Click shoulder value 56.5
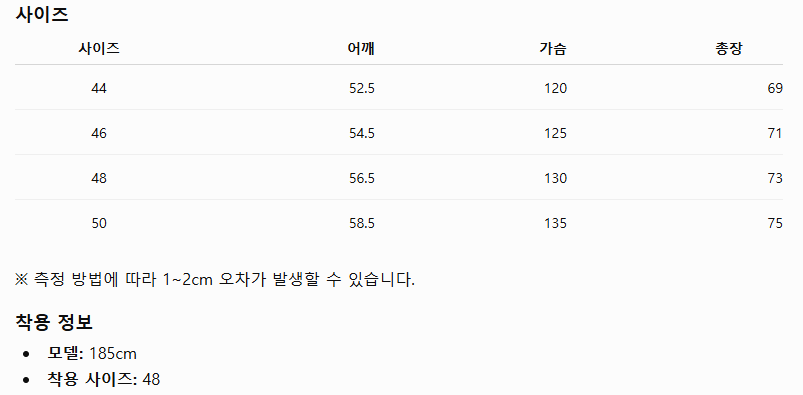803x395 pixels. click(x=362, y=179)
